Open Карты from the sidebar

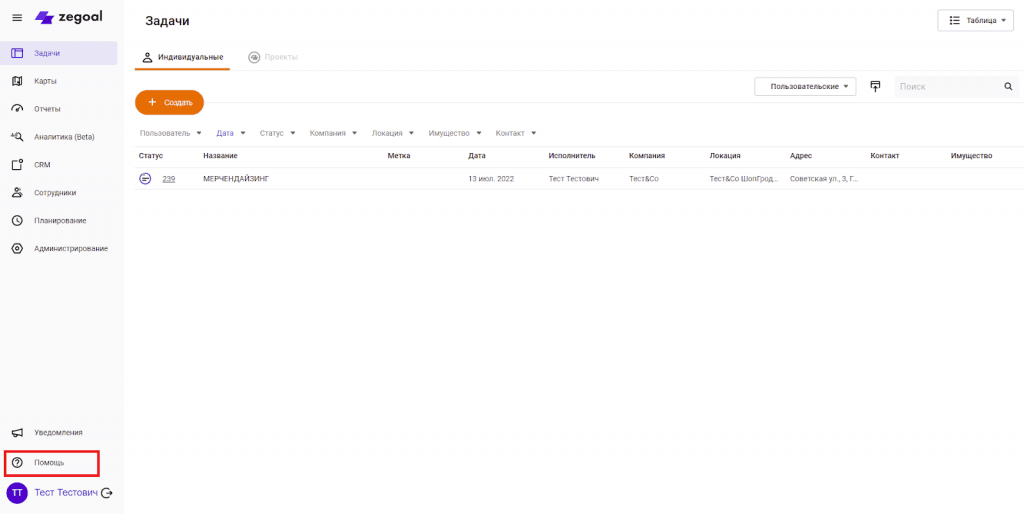click(x=44, y=81)
